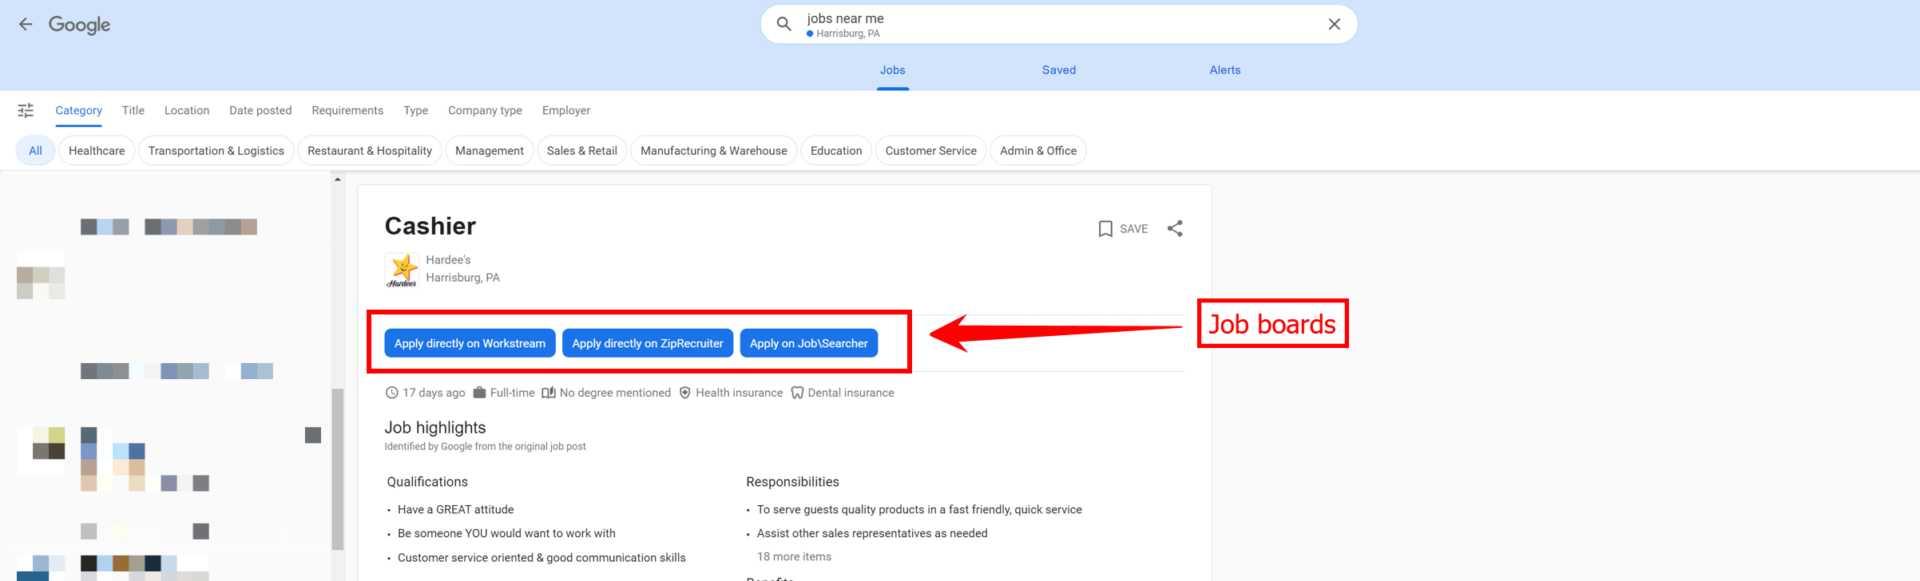The height and width of the screenshot is (581, 1920).
Task: Click the Hardee's company logo
Action: tap(402, 270)
